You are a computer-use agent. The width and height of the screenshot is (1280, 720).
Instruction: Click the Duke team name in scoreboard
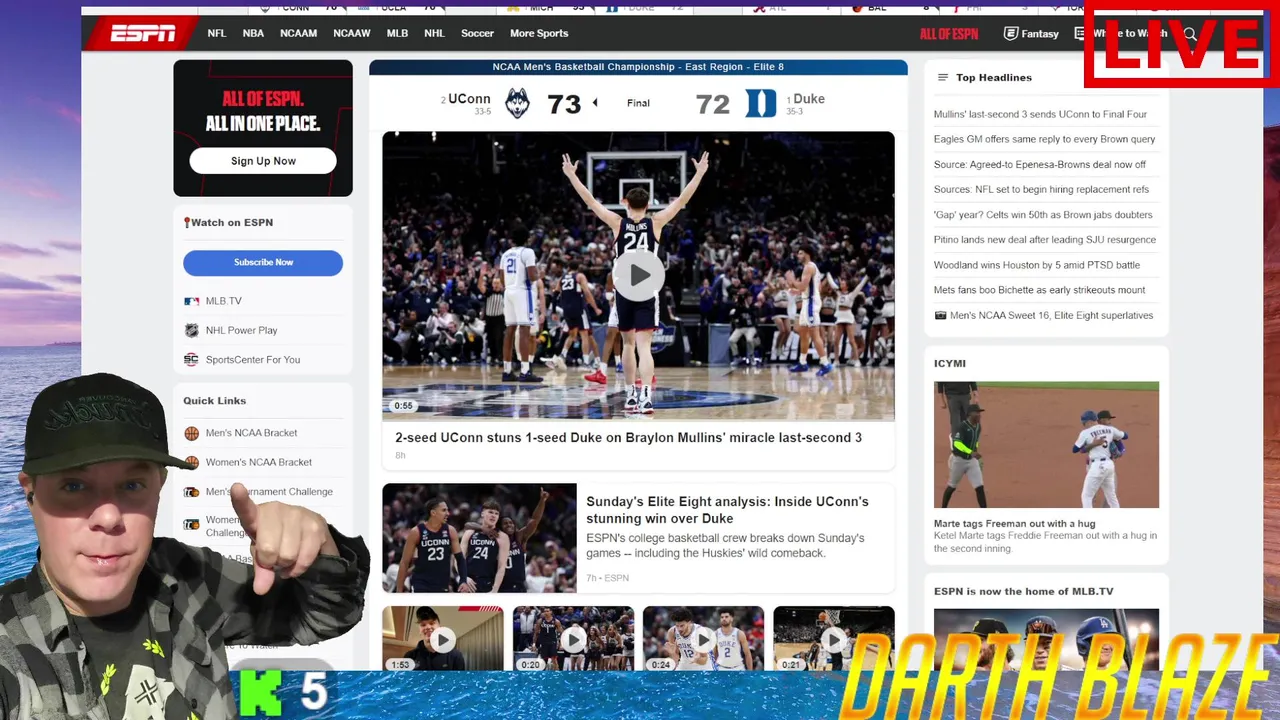pyautogui.click(x=809, y=99)
